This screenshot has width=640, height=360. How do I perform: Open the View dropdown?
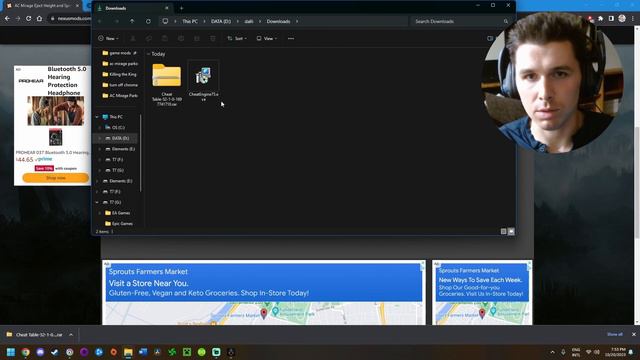[267, 38]
